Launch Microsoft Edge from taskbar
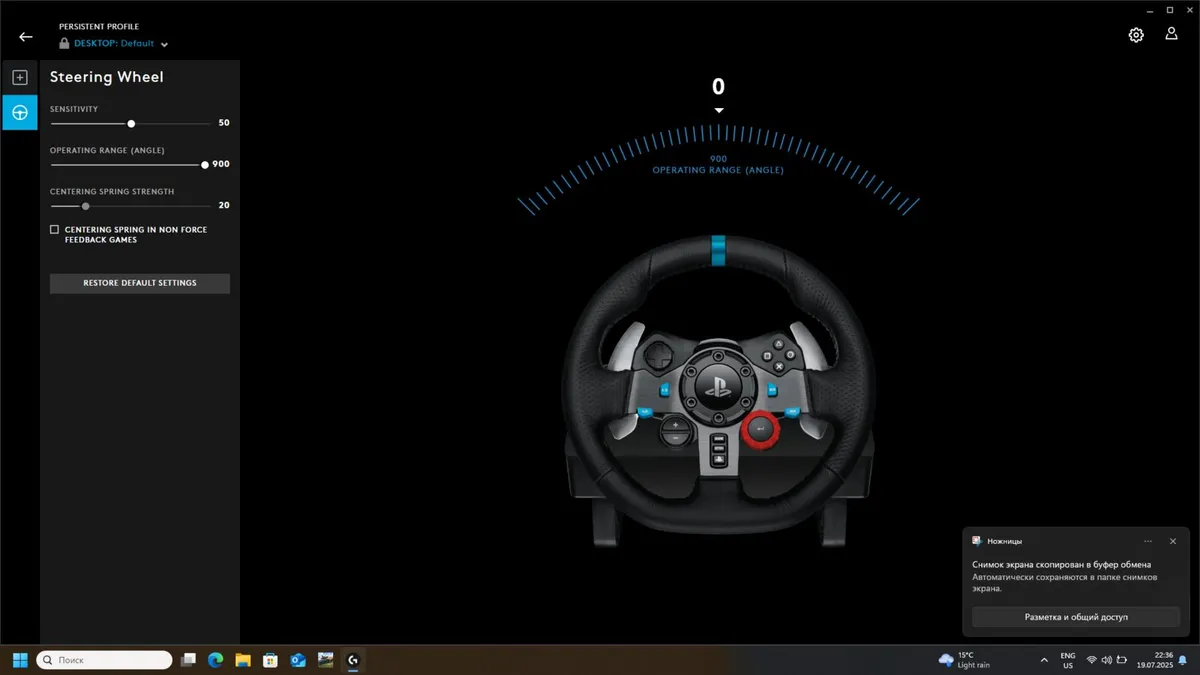The height and width of the screenshot is (675, 1200). 215,660
